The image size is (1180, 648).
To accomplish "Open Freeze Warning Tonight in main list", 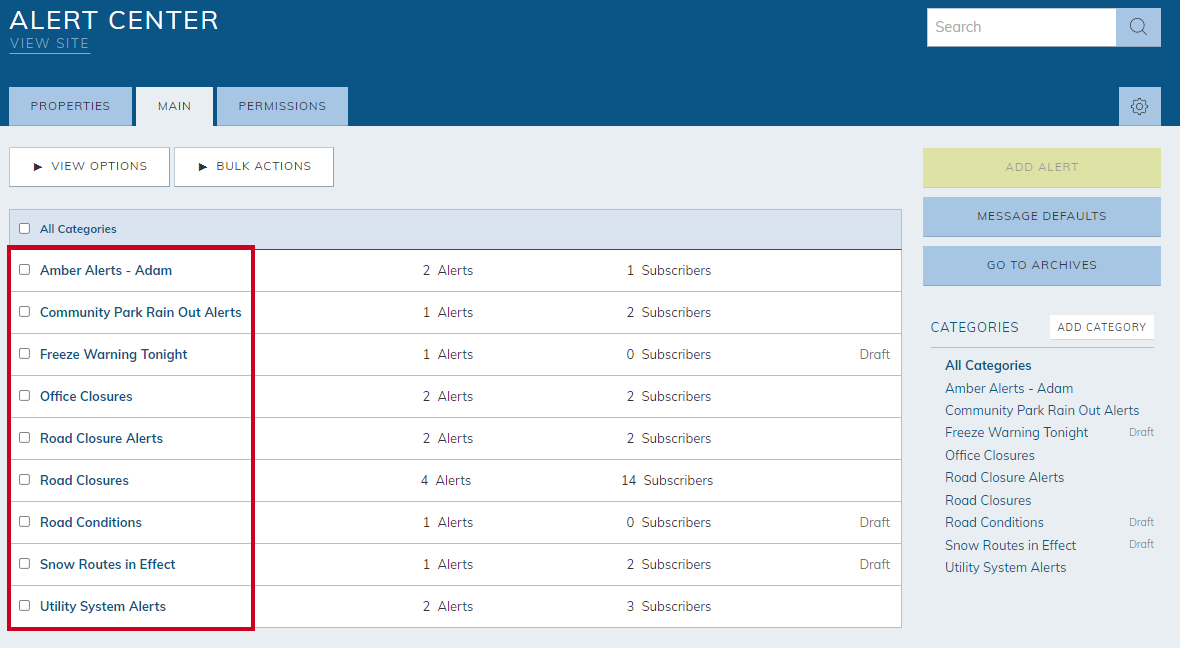I will (x=114, y=354).
